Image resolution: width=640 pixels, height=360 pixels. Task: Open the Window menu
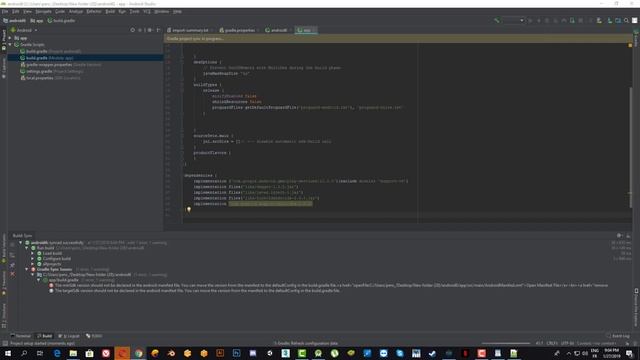[x=162, y=11]
